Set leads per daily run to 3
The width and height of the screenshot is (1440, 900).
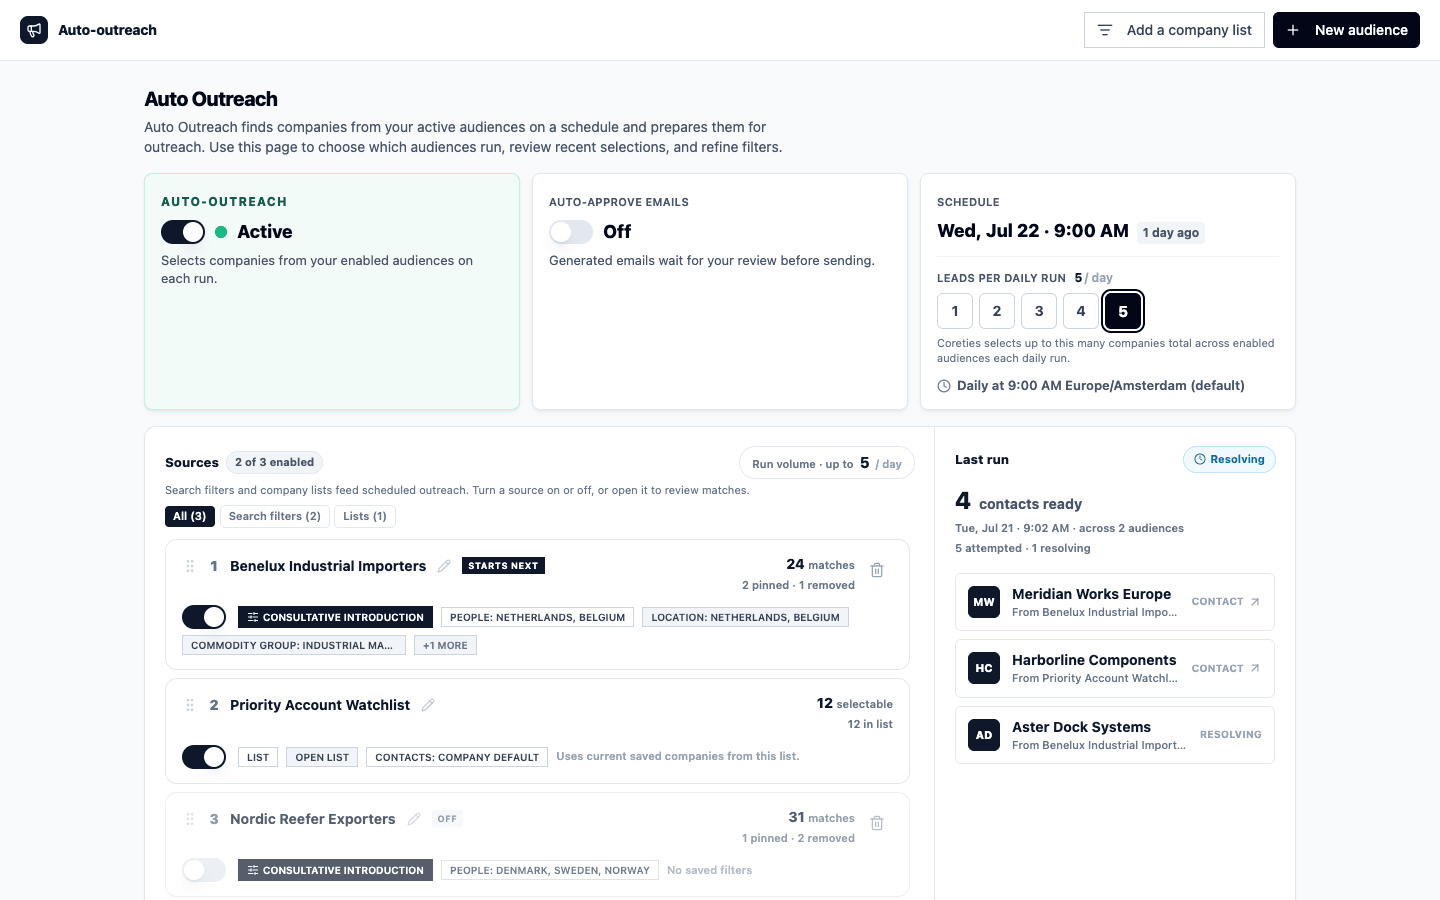coord(1039,311)
